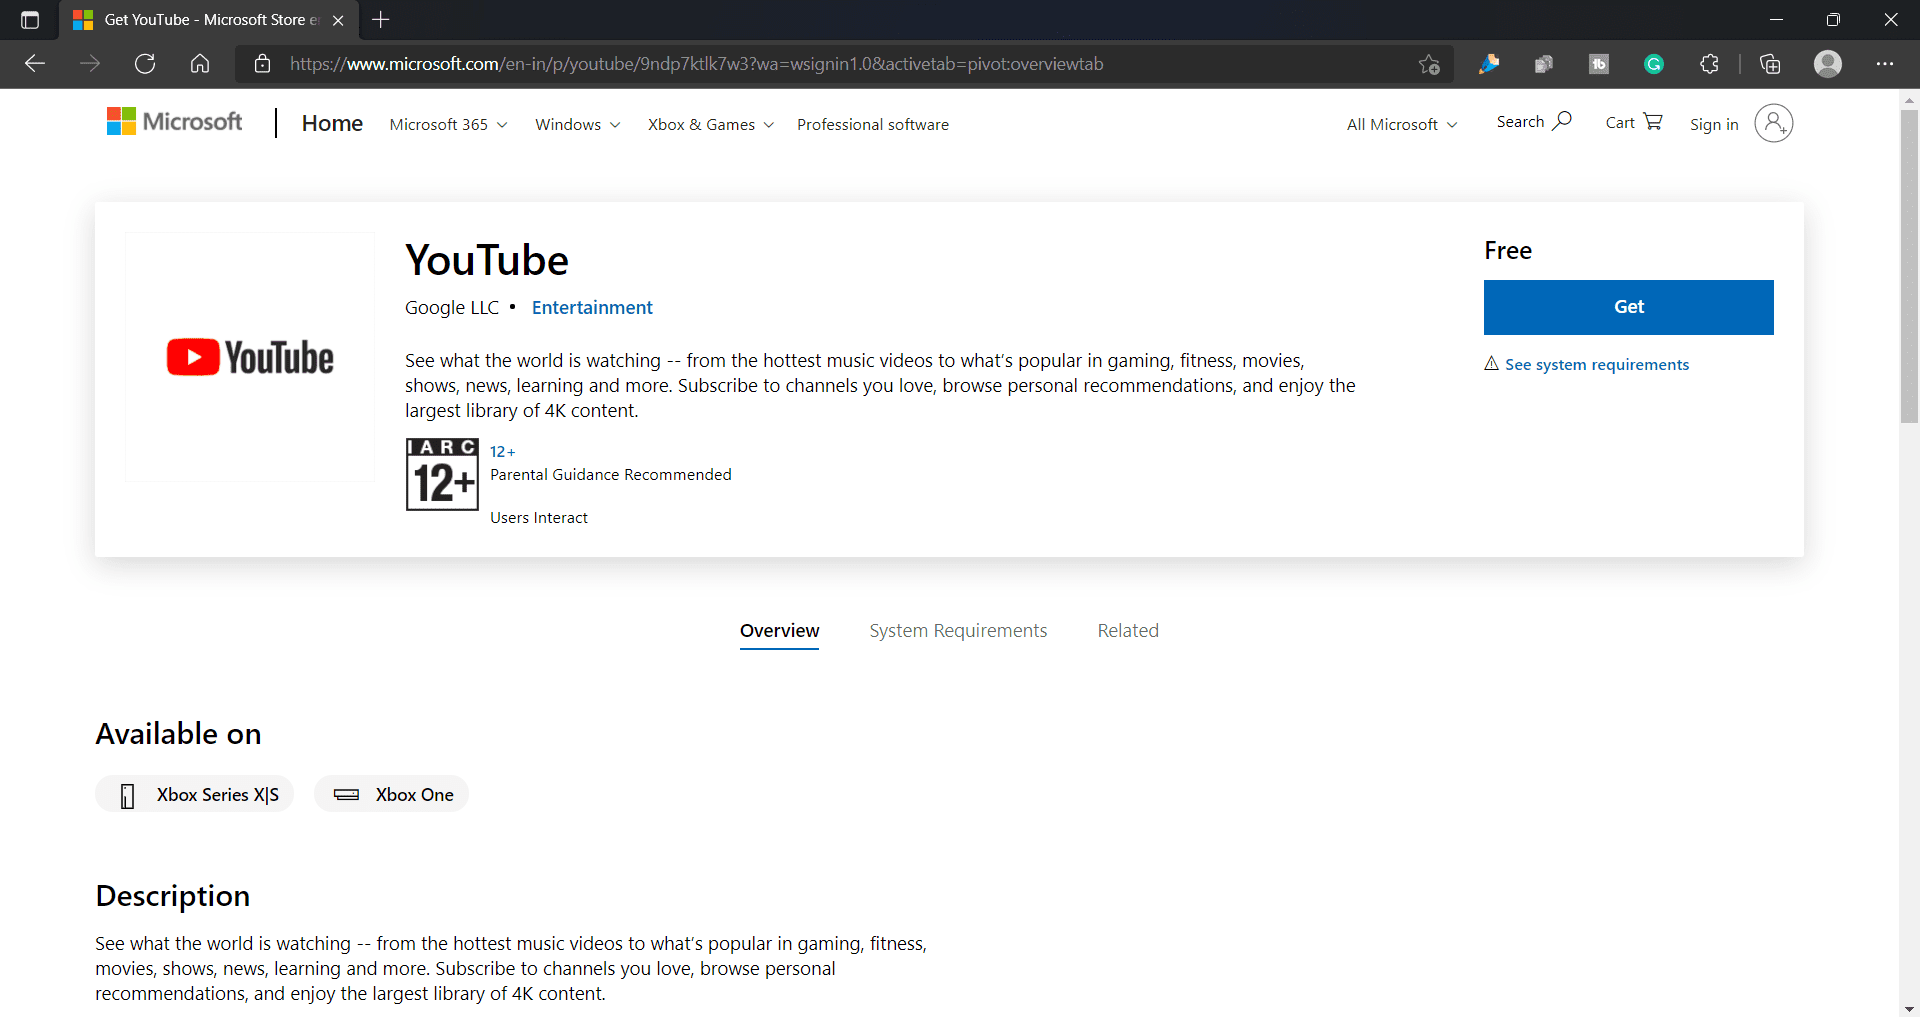Expand the Xbox & Games menu
Viewport: 1920px width, 1017px height.
pyautogui.click(x=711, y=124)
